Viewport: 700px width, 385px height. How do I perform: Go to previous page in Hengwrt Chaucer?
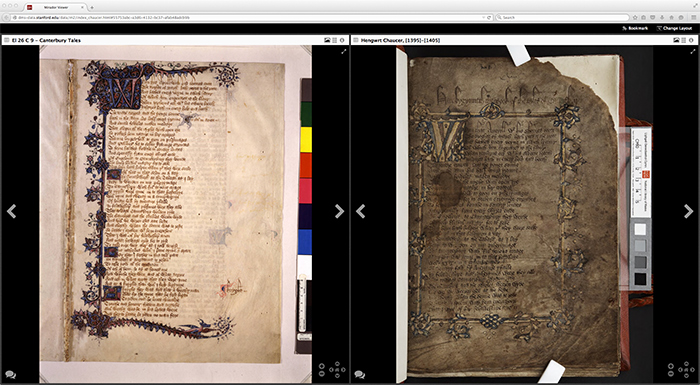(361, 211)
